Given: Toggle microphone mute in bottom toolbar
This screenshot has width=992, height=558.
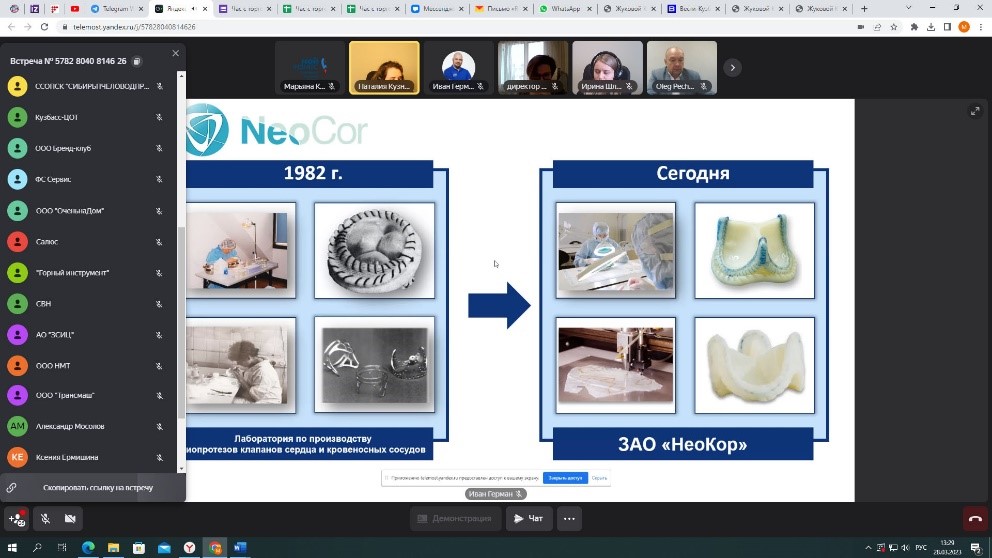Looking at the screenshot, I should 45,518.
